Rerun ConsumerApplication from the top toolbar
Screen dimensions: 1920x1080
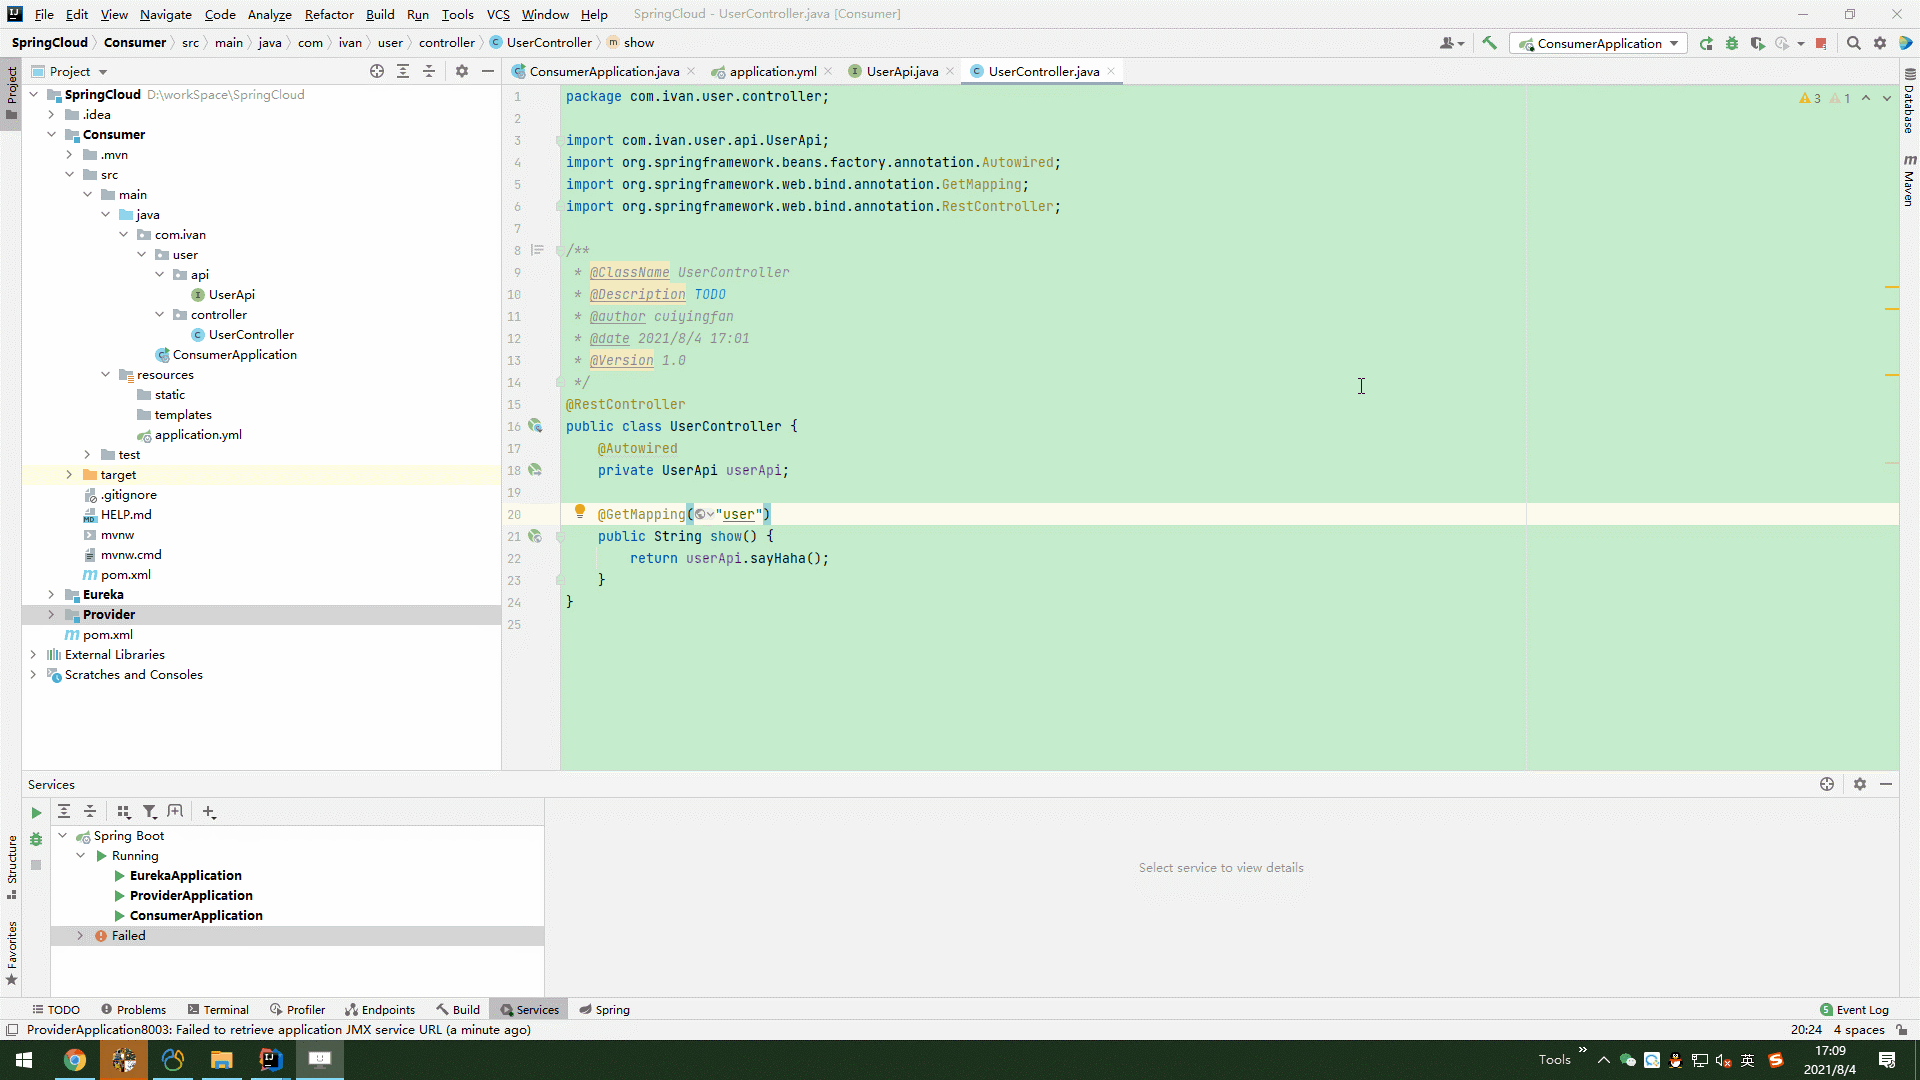[x=1706, y=43]
